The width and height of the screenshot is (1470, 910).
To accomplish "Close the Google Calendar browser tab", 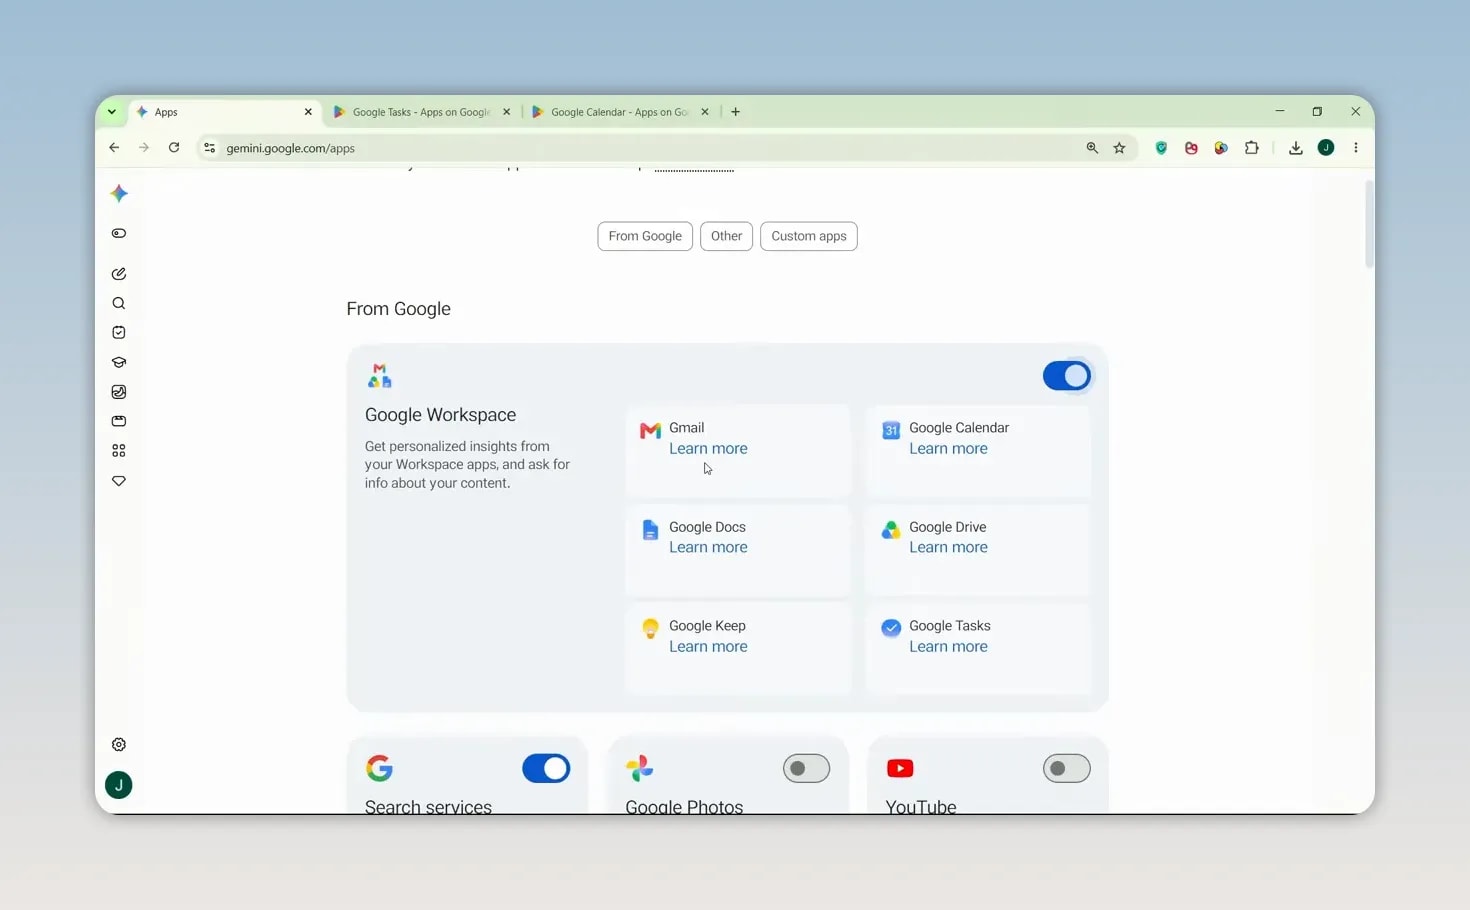I will tap(705, 112).
